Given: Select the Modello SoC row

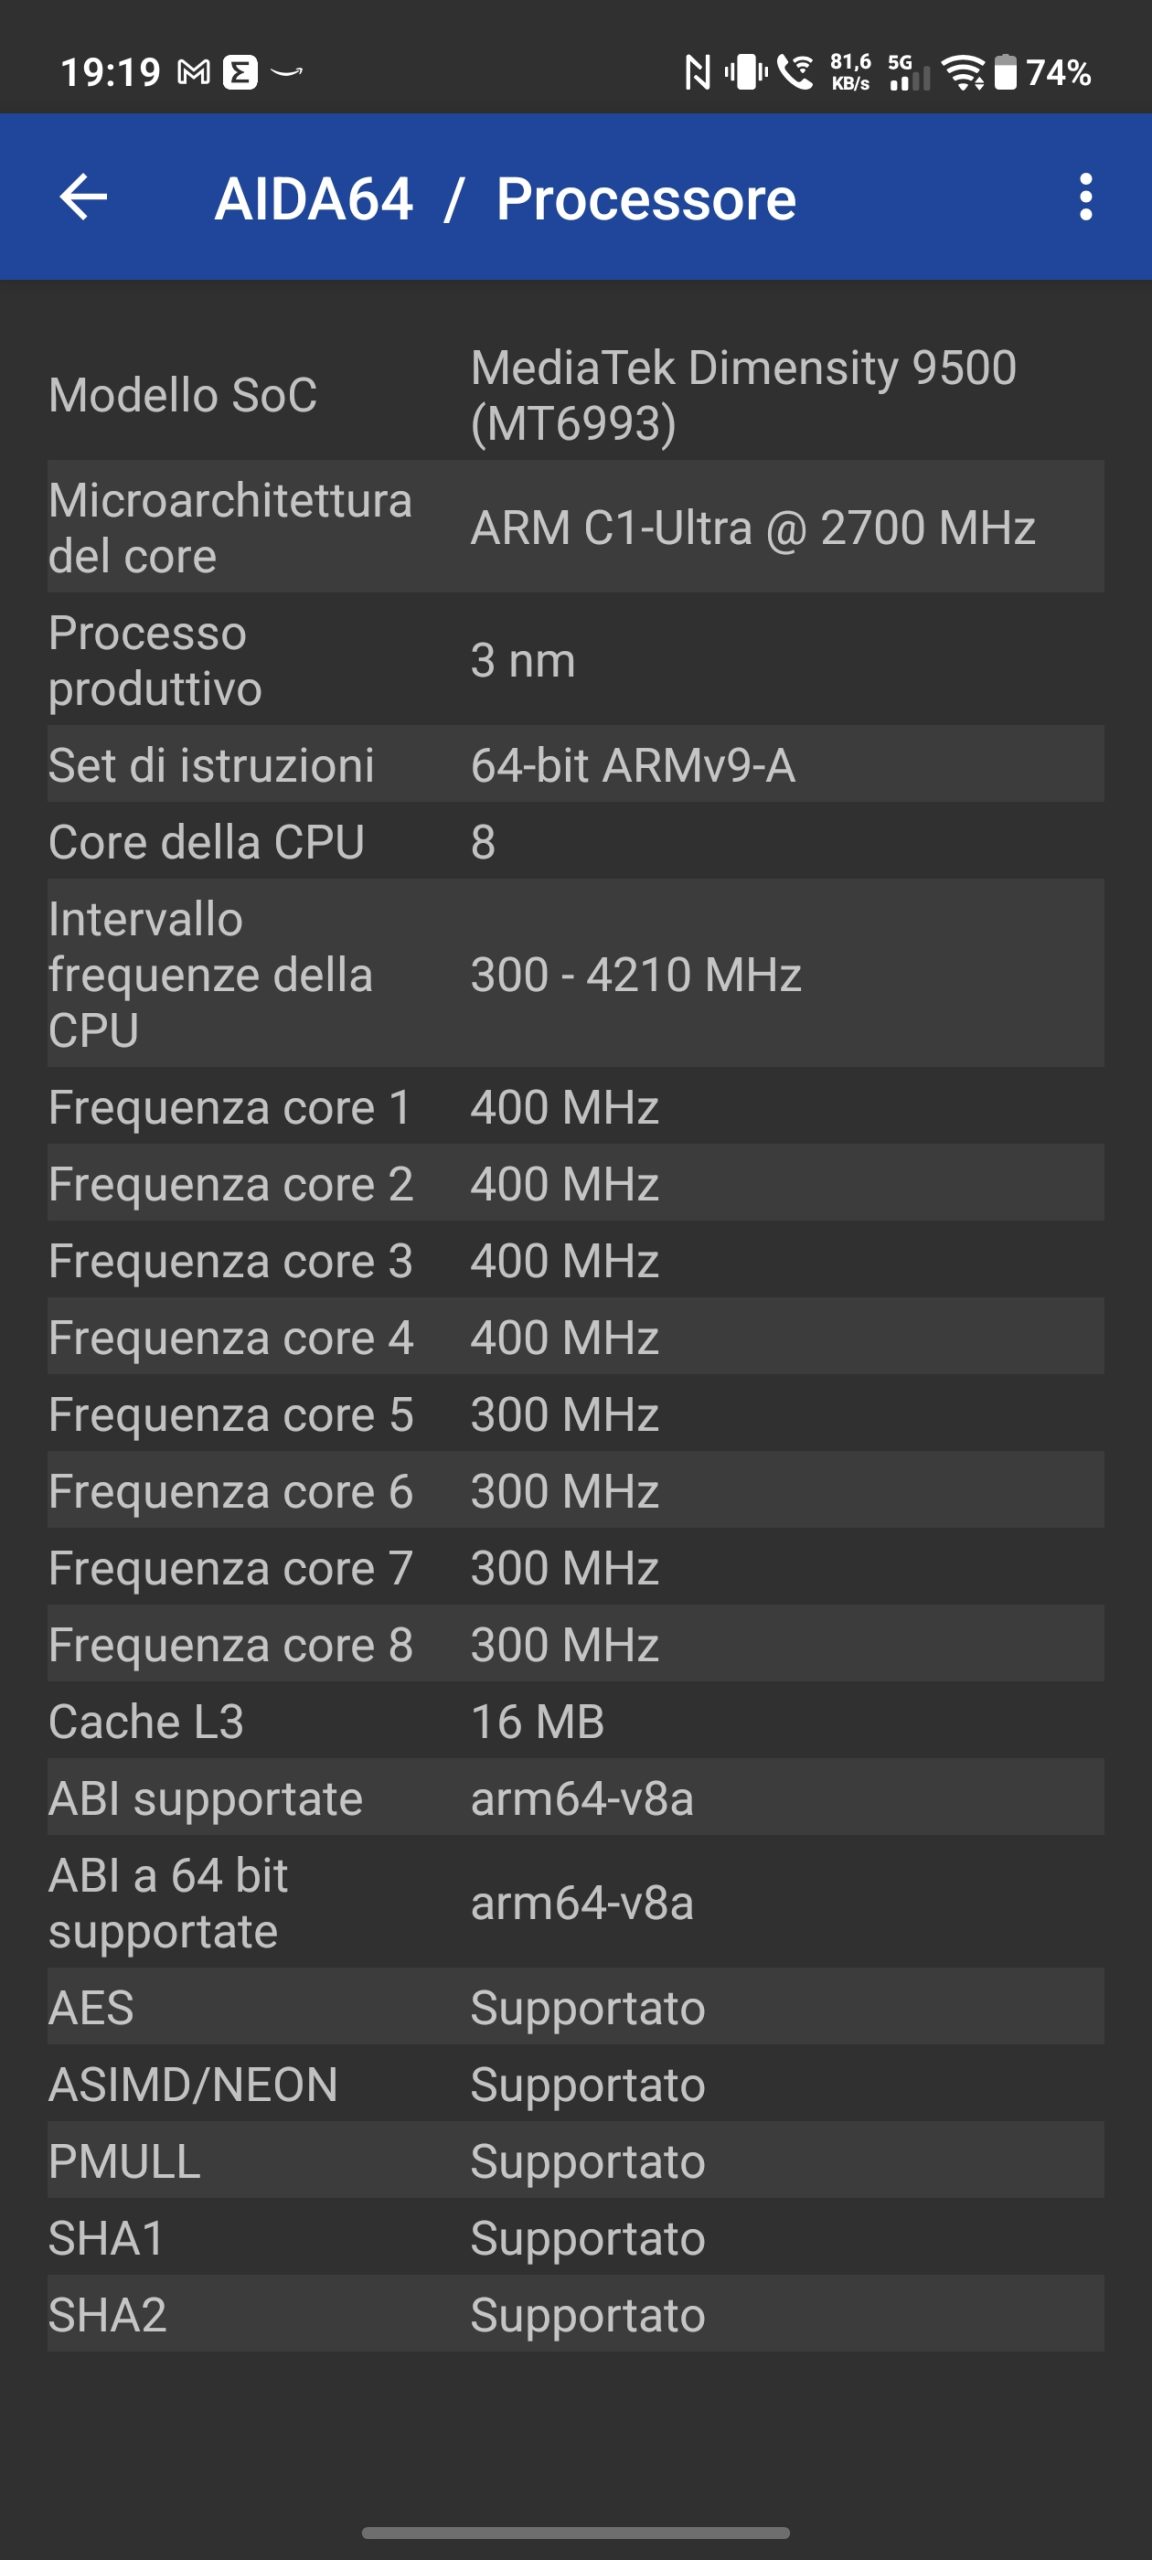Looking at the screenshot, I should pyautogui.click(x=575, y=395).
